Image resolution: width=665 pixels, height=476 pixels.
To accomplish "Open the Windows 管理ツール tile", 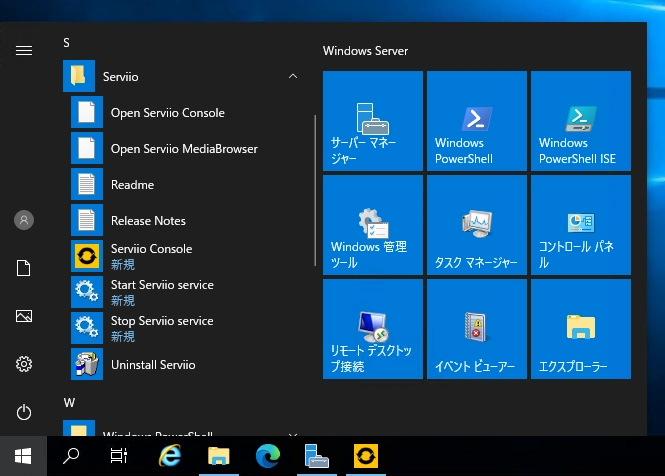I will click(373, 225).
